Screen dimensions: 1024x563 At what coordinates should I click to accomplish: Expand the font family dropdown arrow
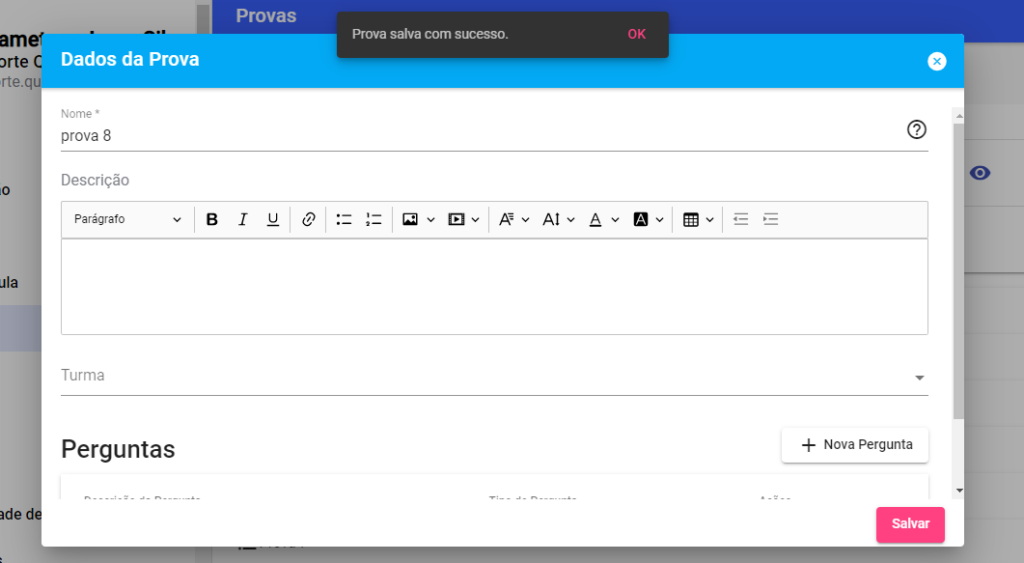pyautogui.click(x=525, y=220)
